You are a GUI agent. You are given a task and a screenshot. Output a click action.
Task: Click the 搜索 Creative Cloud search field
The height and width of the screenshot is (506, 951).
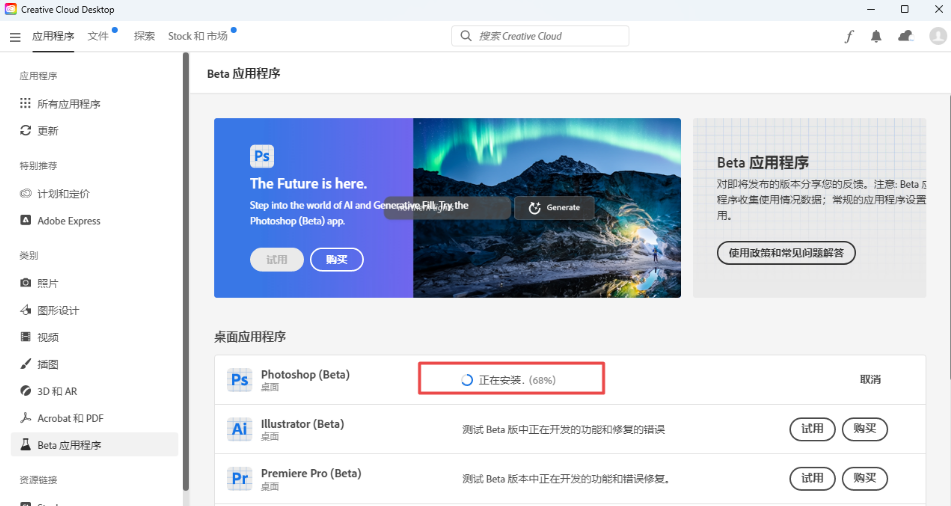[x=540, y=36]
